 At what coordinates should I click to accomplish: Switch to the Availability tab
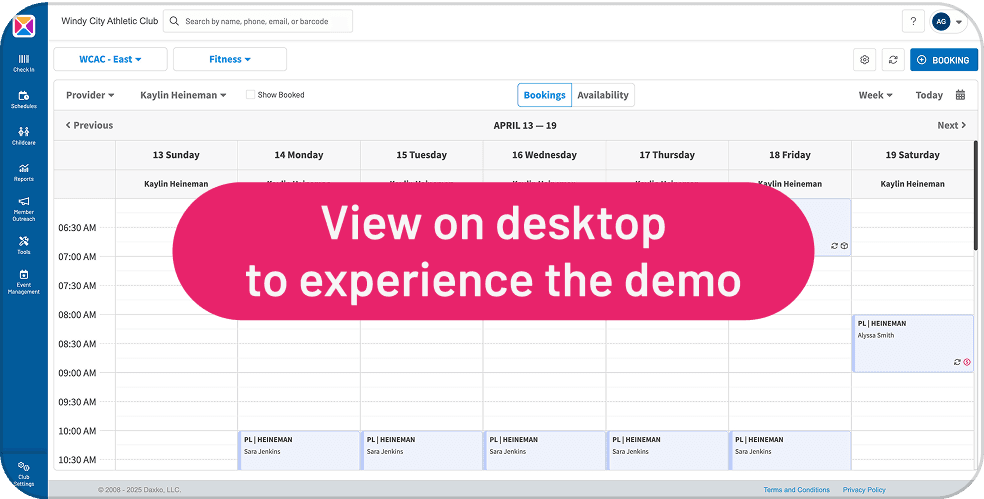coord(603,95)
